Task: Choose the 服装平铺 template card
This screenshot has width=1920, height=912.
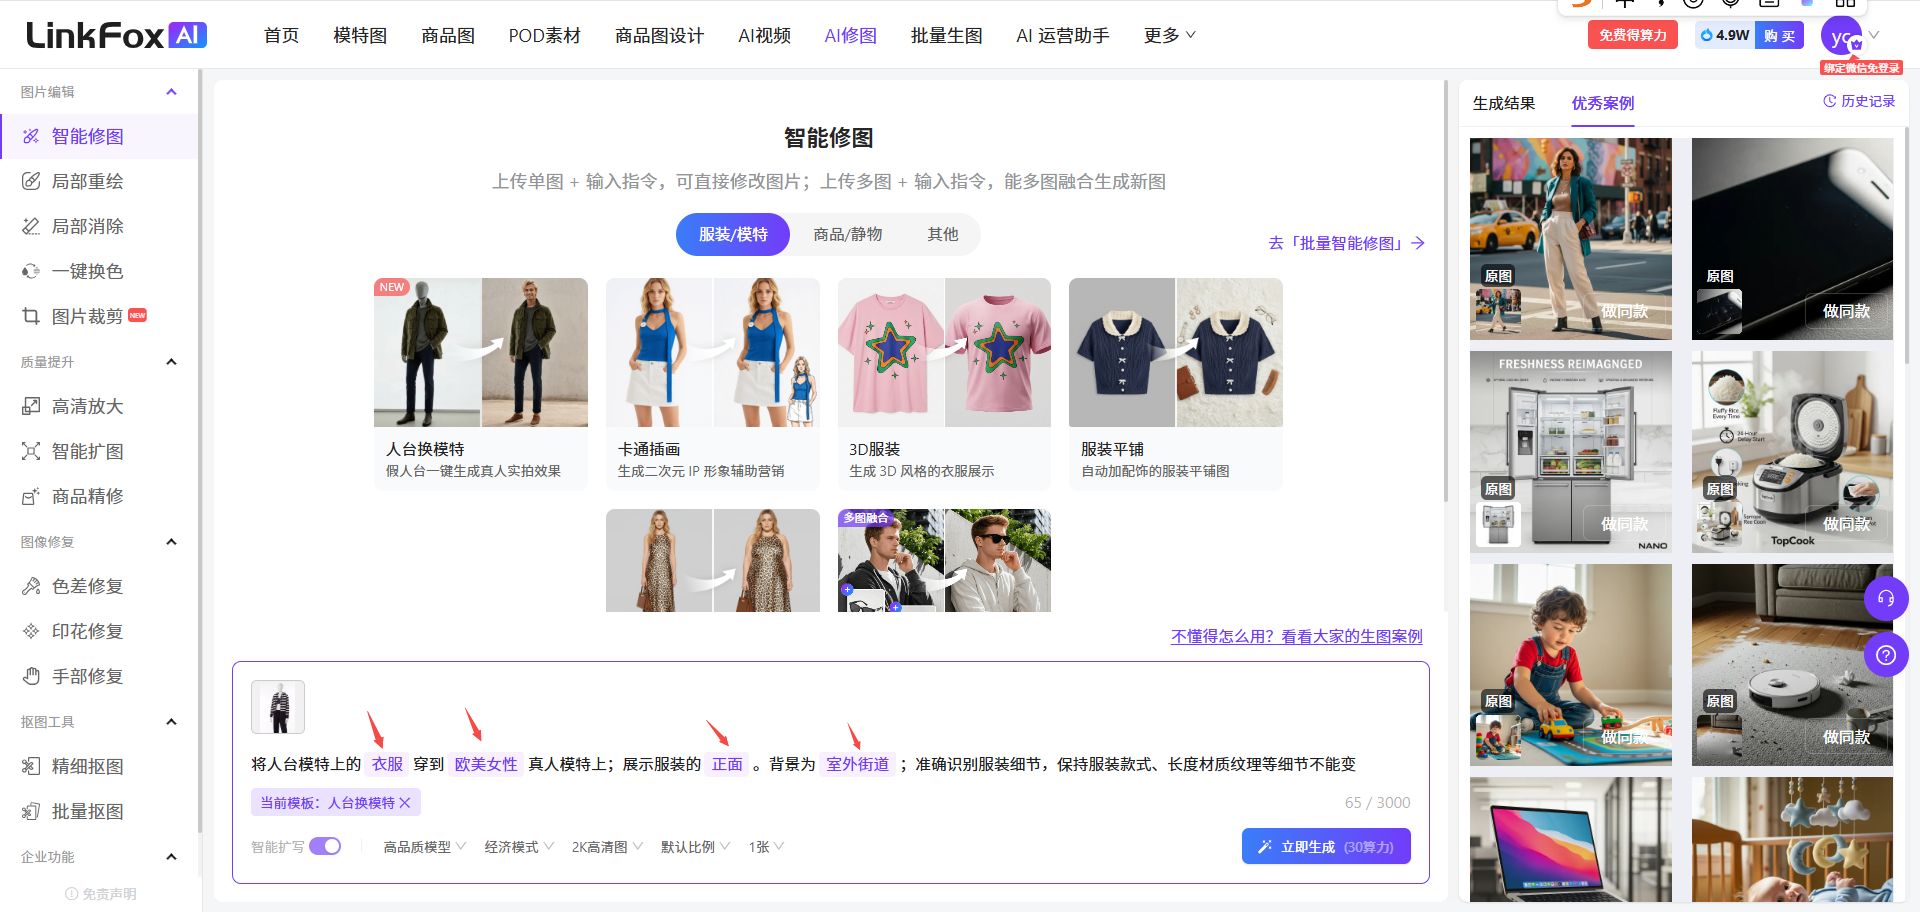Action: coord(1175,383)
